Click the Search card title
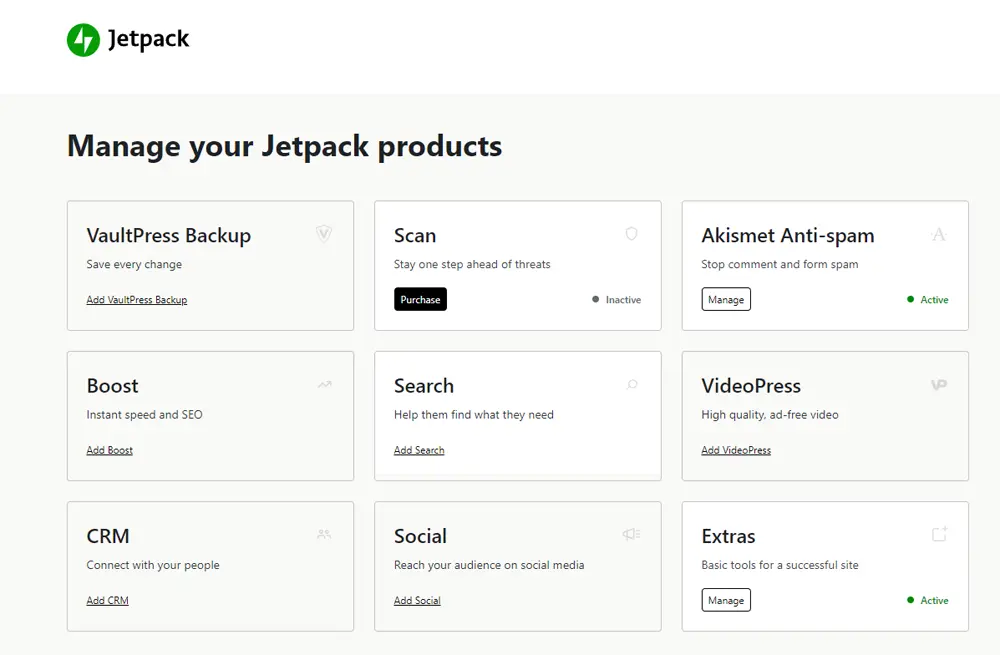The height and width of the screenshot is (655, 1000). [x=423, y=386]
